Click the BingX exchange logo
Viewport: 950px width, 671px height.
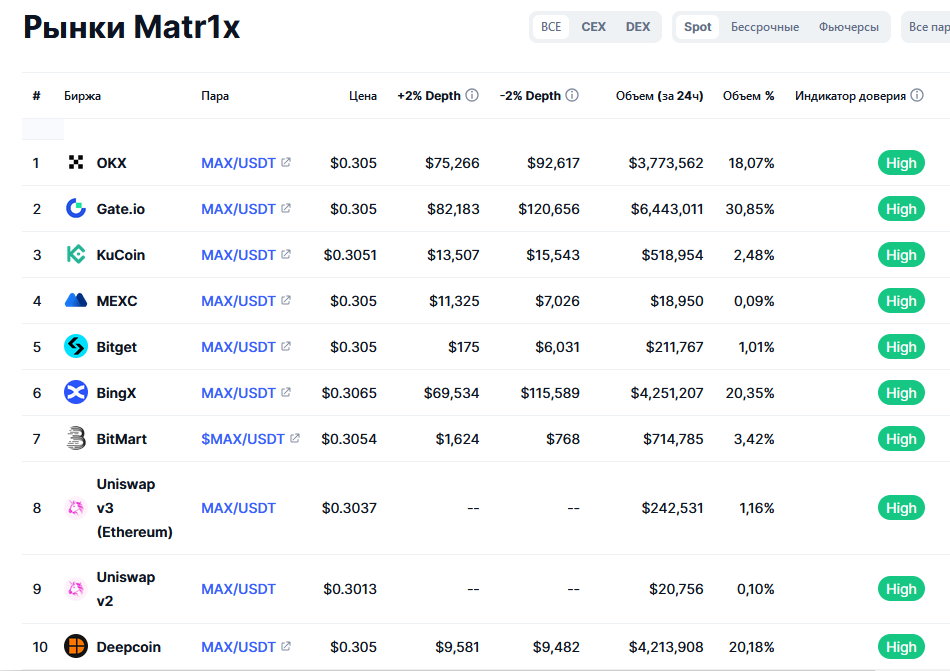tap(76, 393)
